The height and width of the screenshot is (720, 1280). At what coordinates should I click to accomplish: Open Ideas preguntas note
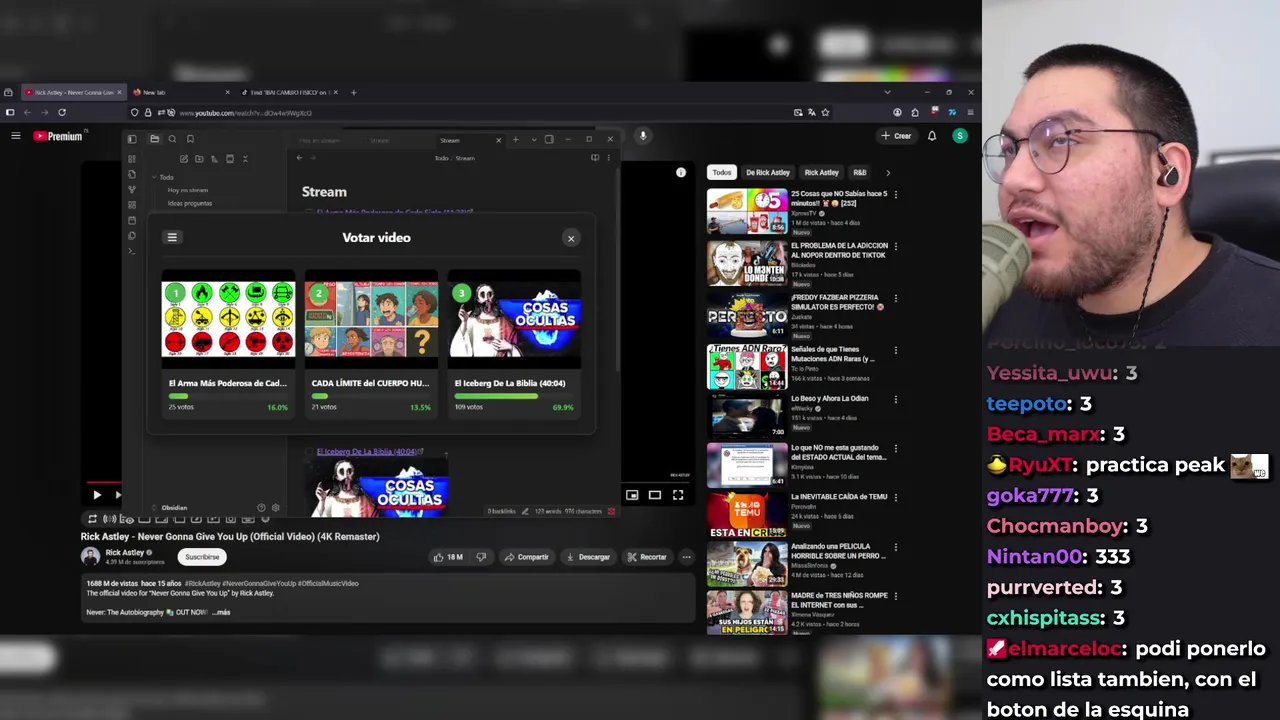tap(190, 203)
